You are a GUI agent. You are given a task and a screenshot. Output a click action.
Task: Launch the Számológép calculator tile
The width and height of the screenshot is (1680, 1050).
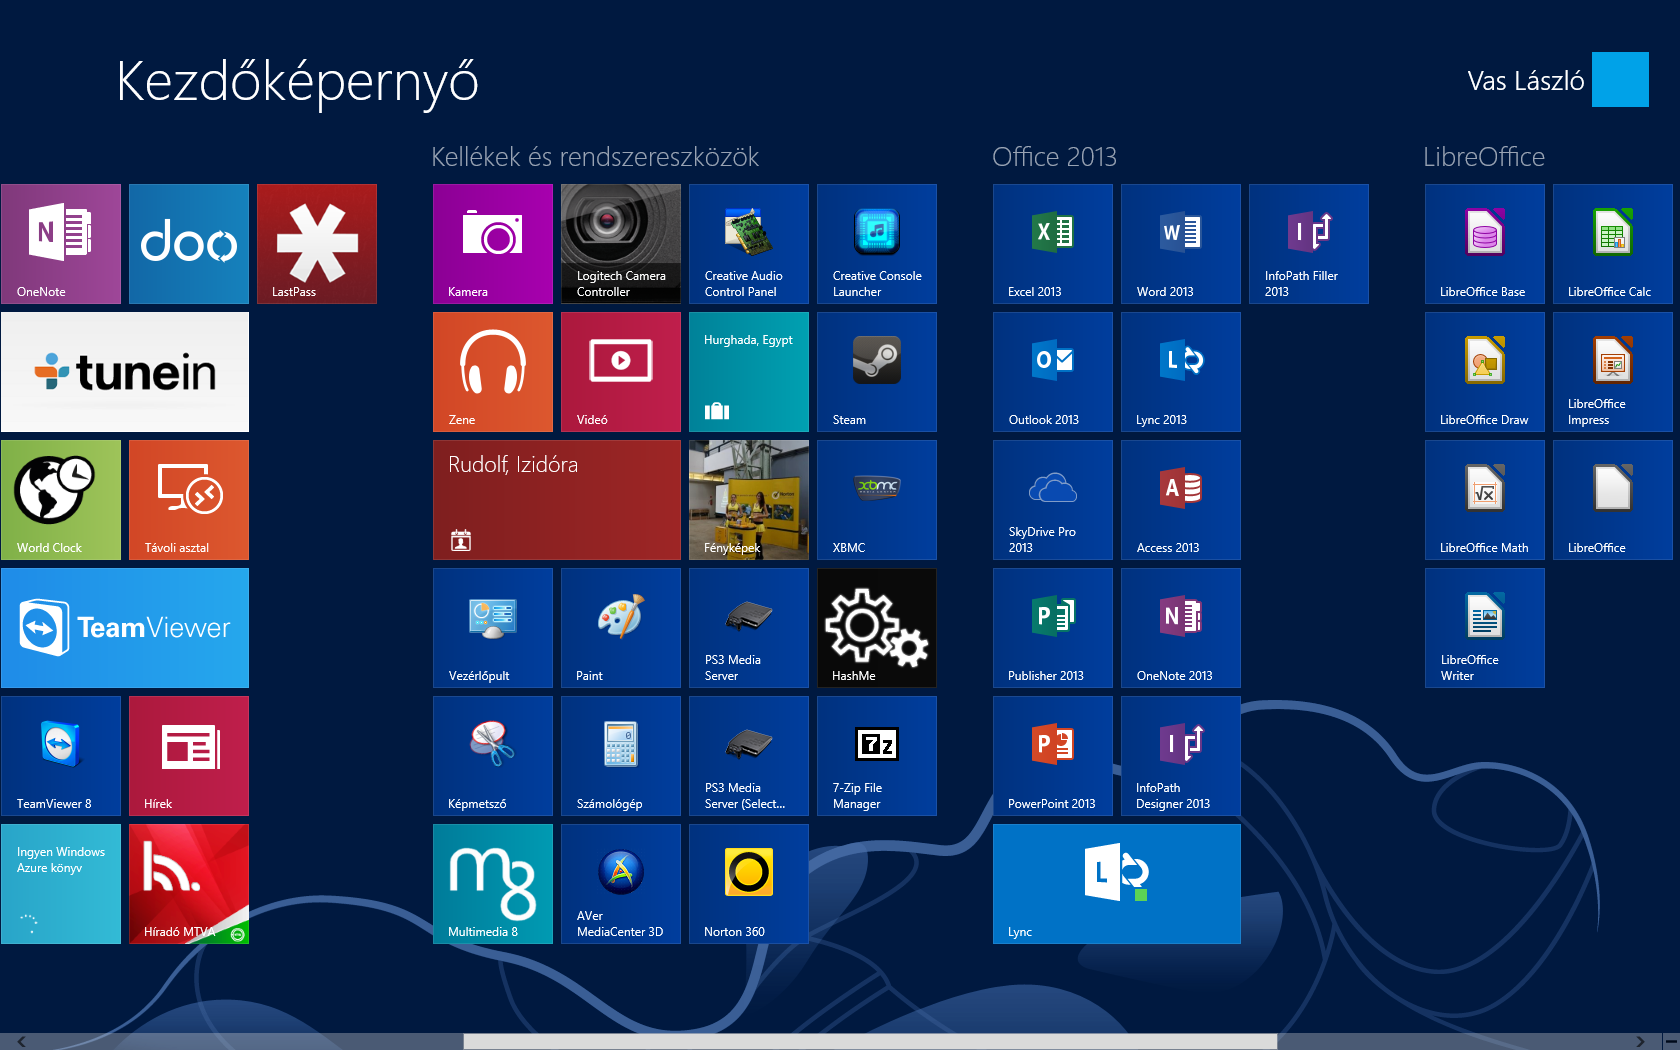click(x=621, y=756)
